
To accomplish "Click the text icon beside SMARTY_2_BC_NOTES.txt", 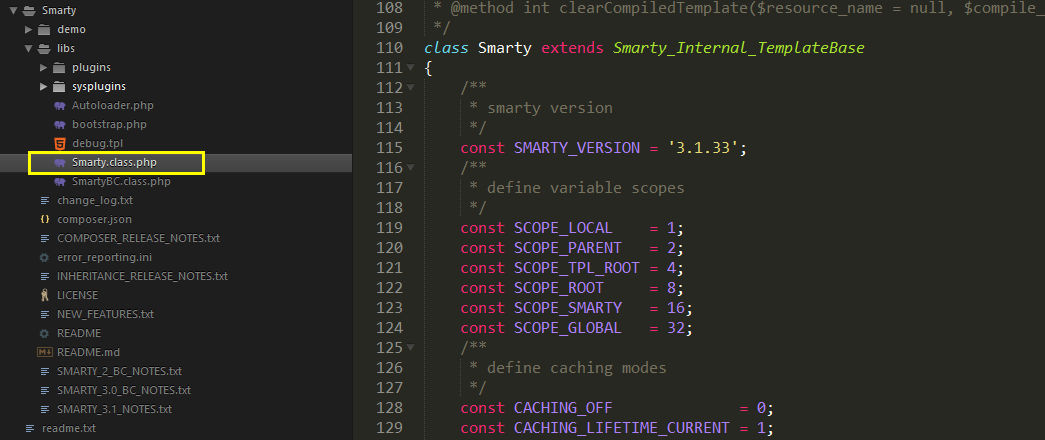I will [x=45, y=371].
